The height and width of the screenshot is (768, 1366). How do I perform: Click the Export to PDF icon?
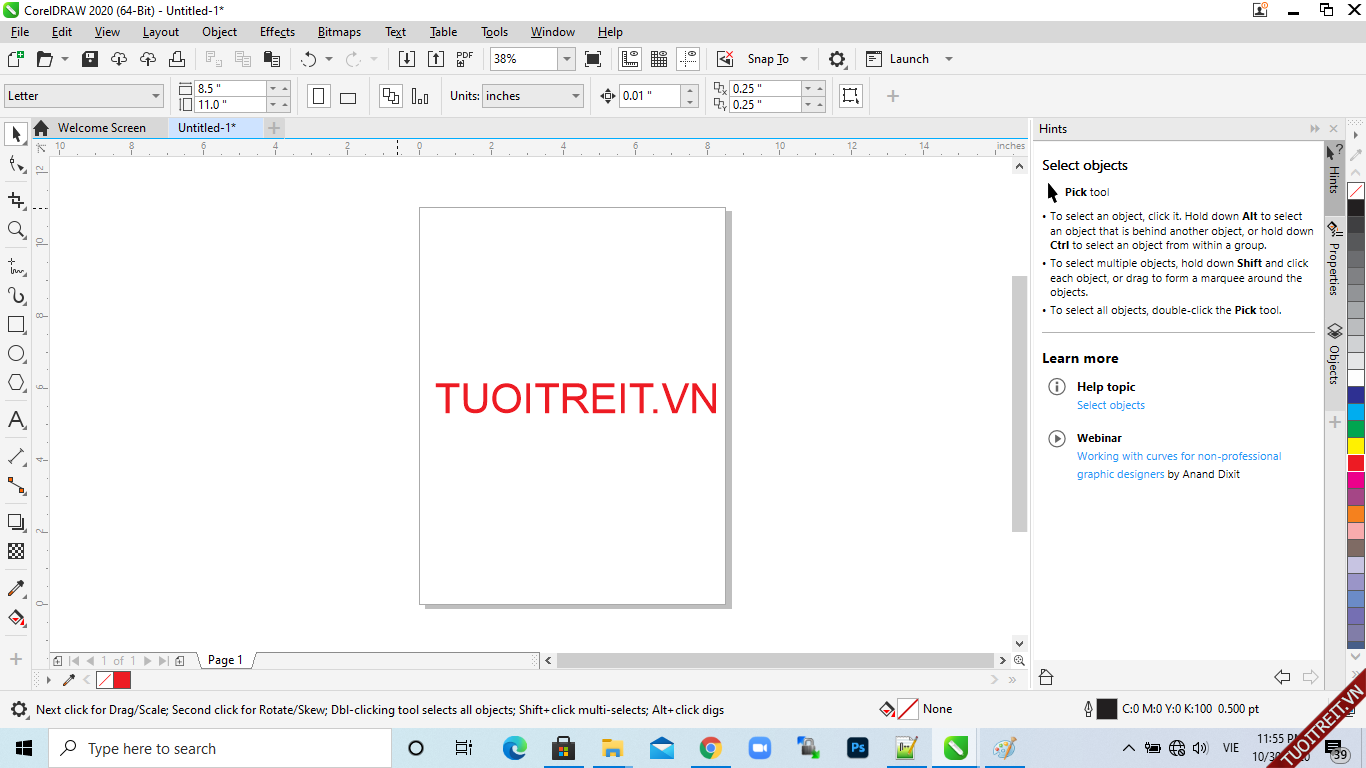click(x=465, y=59)
